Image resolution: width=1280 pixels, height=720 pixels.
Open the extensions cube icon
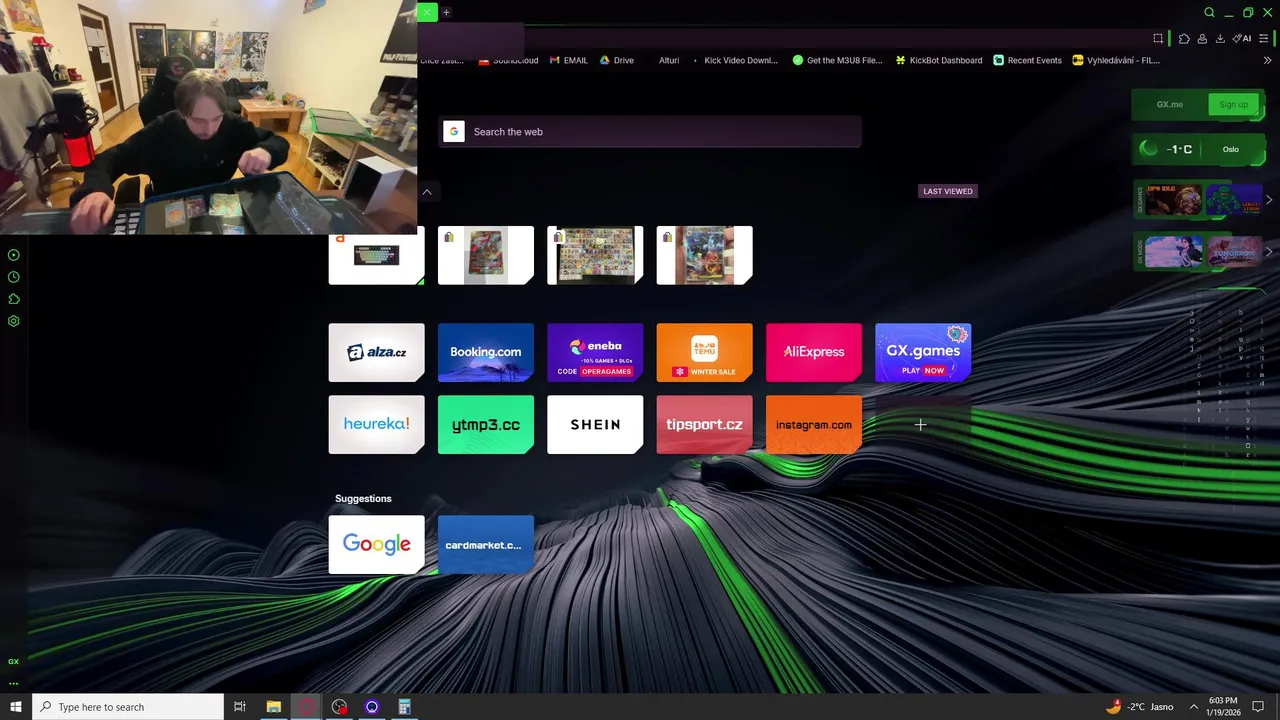[1184, 38]
